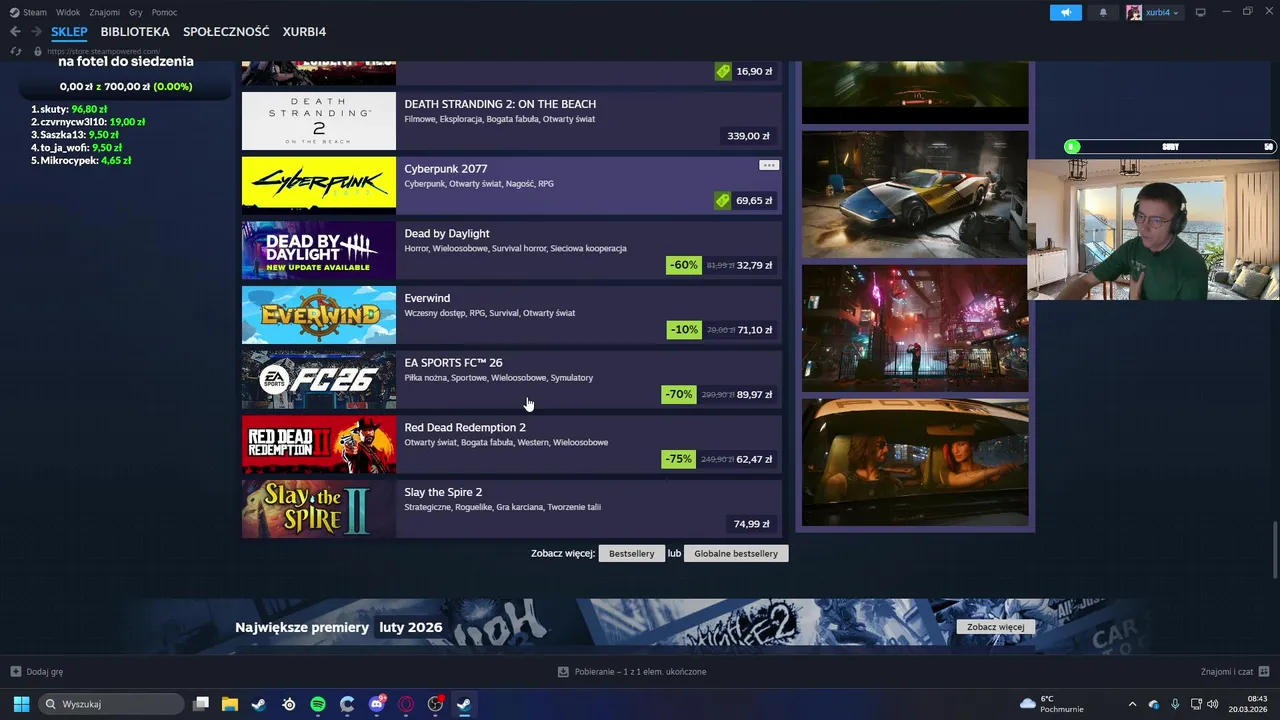Screen dimensions: 1280x720
Task: Click the Steam news megaphone icon
Action: pos(1066,12)
